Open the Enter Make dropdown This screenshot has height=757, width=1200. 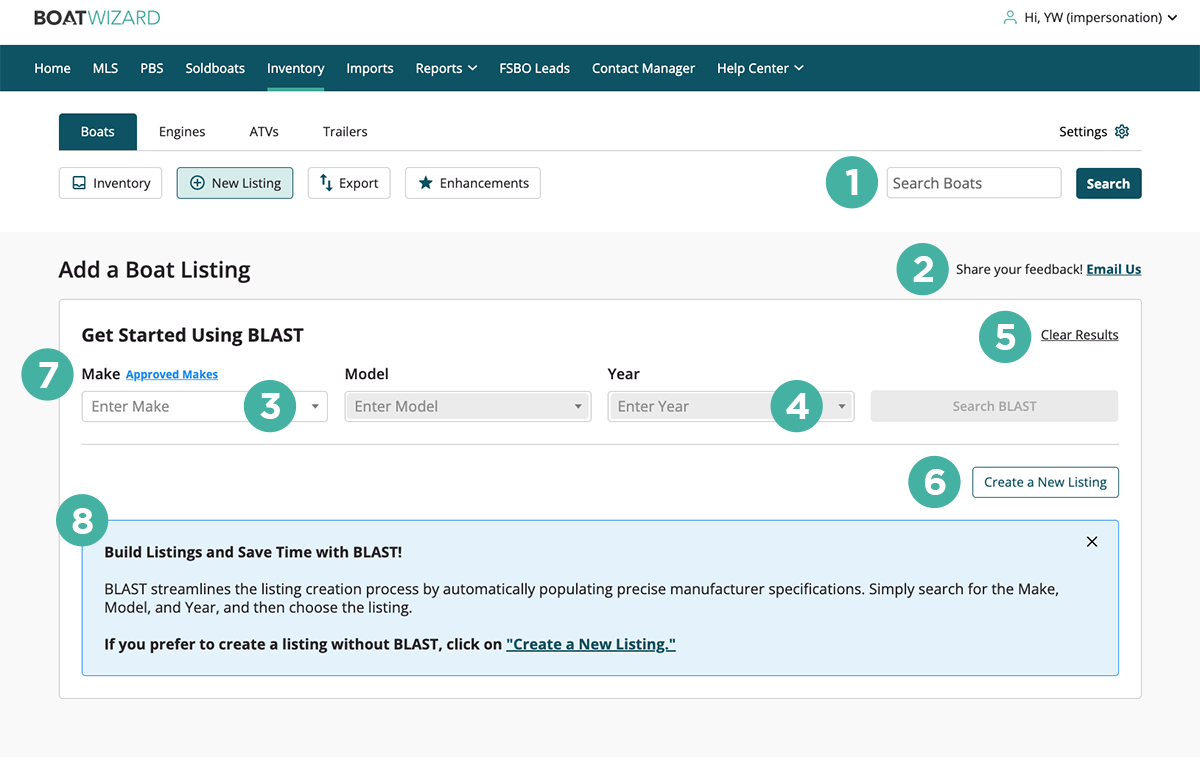[x=204, y=406]
